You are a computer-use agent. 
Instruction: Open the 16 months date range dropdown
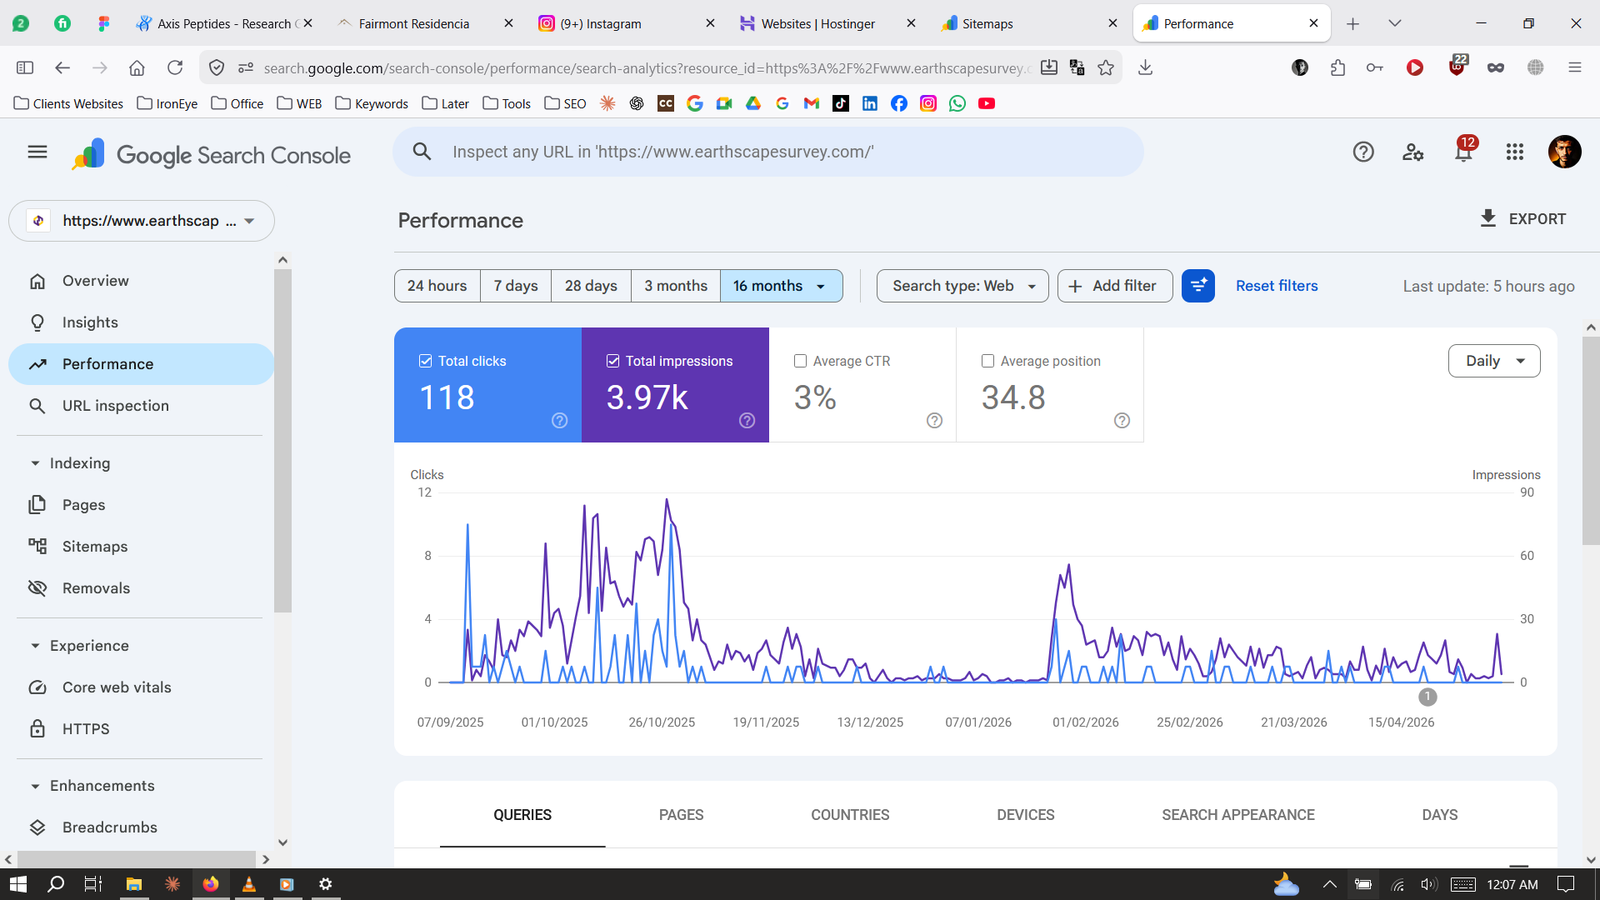pos(781,286)
